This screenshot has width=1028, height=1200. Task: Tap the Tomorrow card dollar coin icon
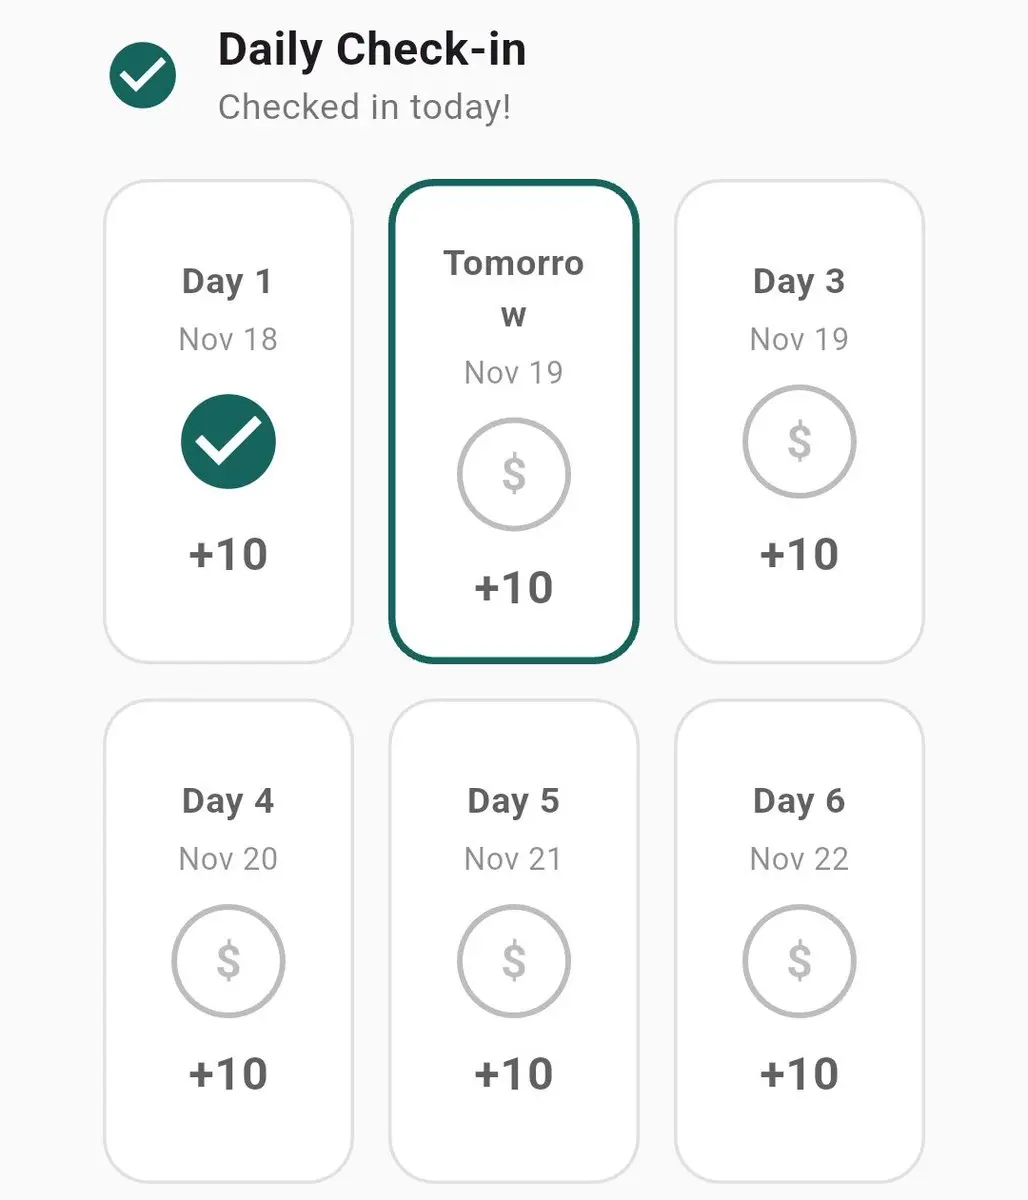click(513, 474)
